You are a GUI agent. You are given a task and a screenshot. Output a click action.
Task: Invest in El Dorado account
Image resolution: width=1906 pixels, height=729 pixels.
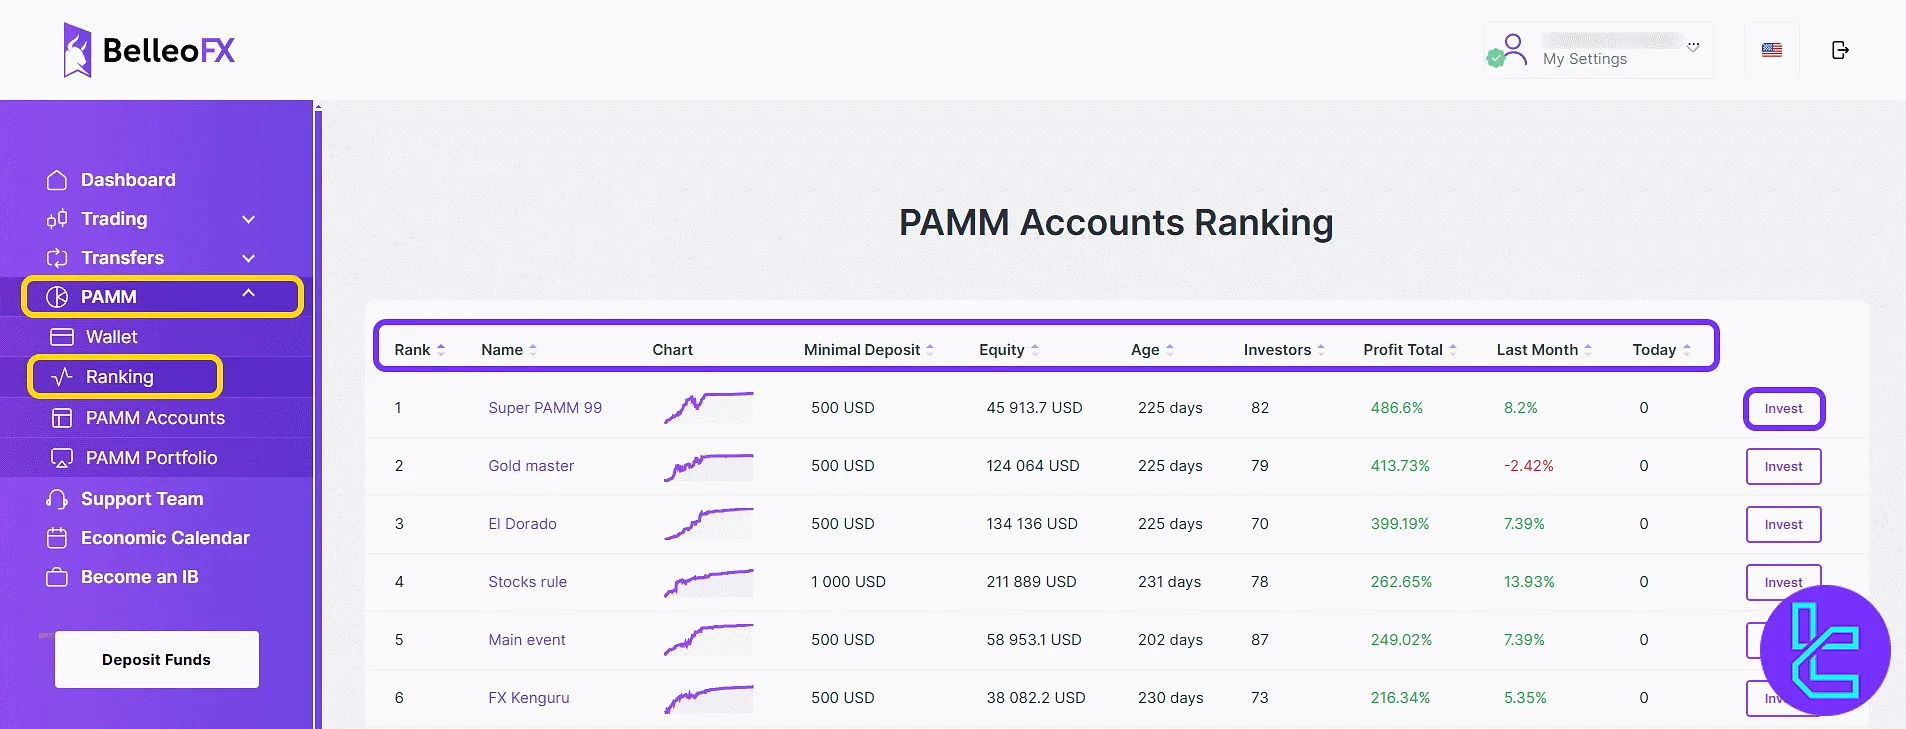tap(1783, 525)
